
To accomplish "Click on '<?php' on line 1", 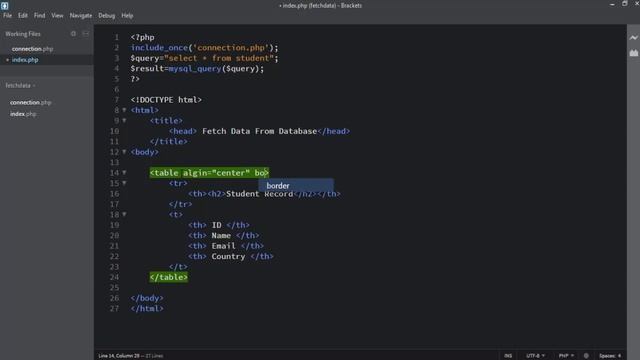I will click(x=142, y=37).
